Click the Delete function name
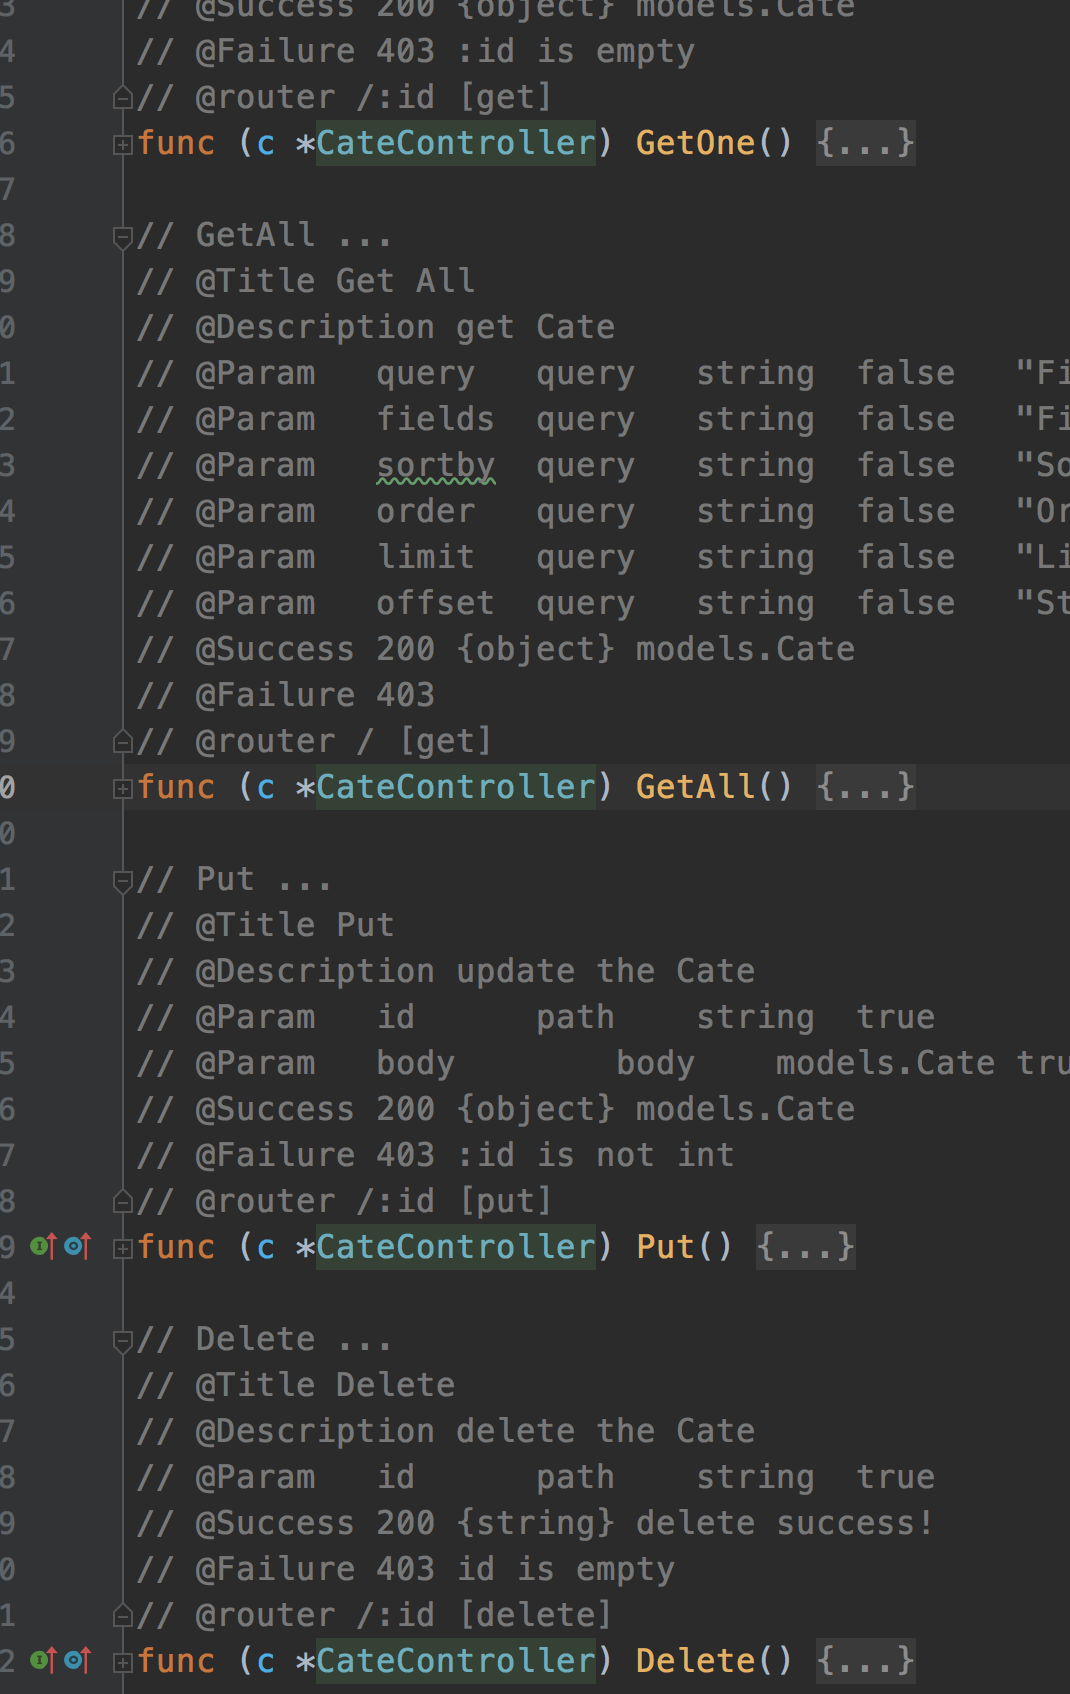The width and height of the screenshot is (1070, 1694). tap(695, 1661)
